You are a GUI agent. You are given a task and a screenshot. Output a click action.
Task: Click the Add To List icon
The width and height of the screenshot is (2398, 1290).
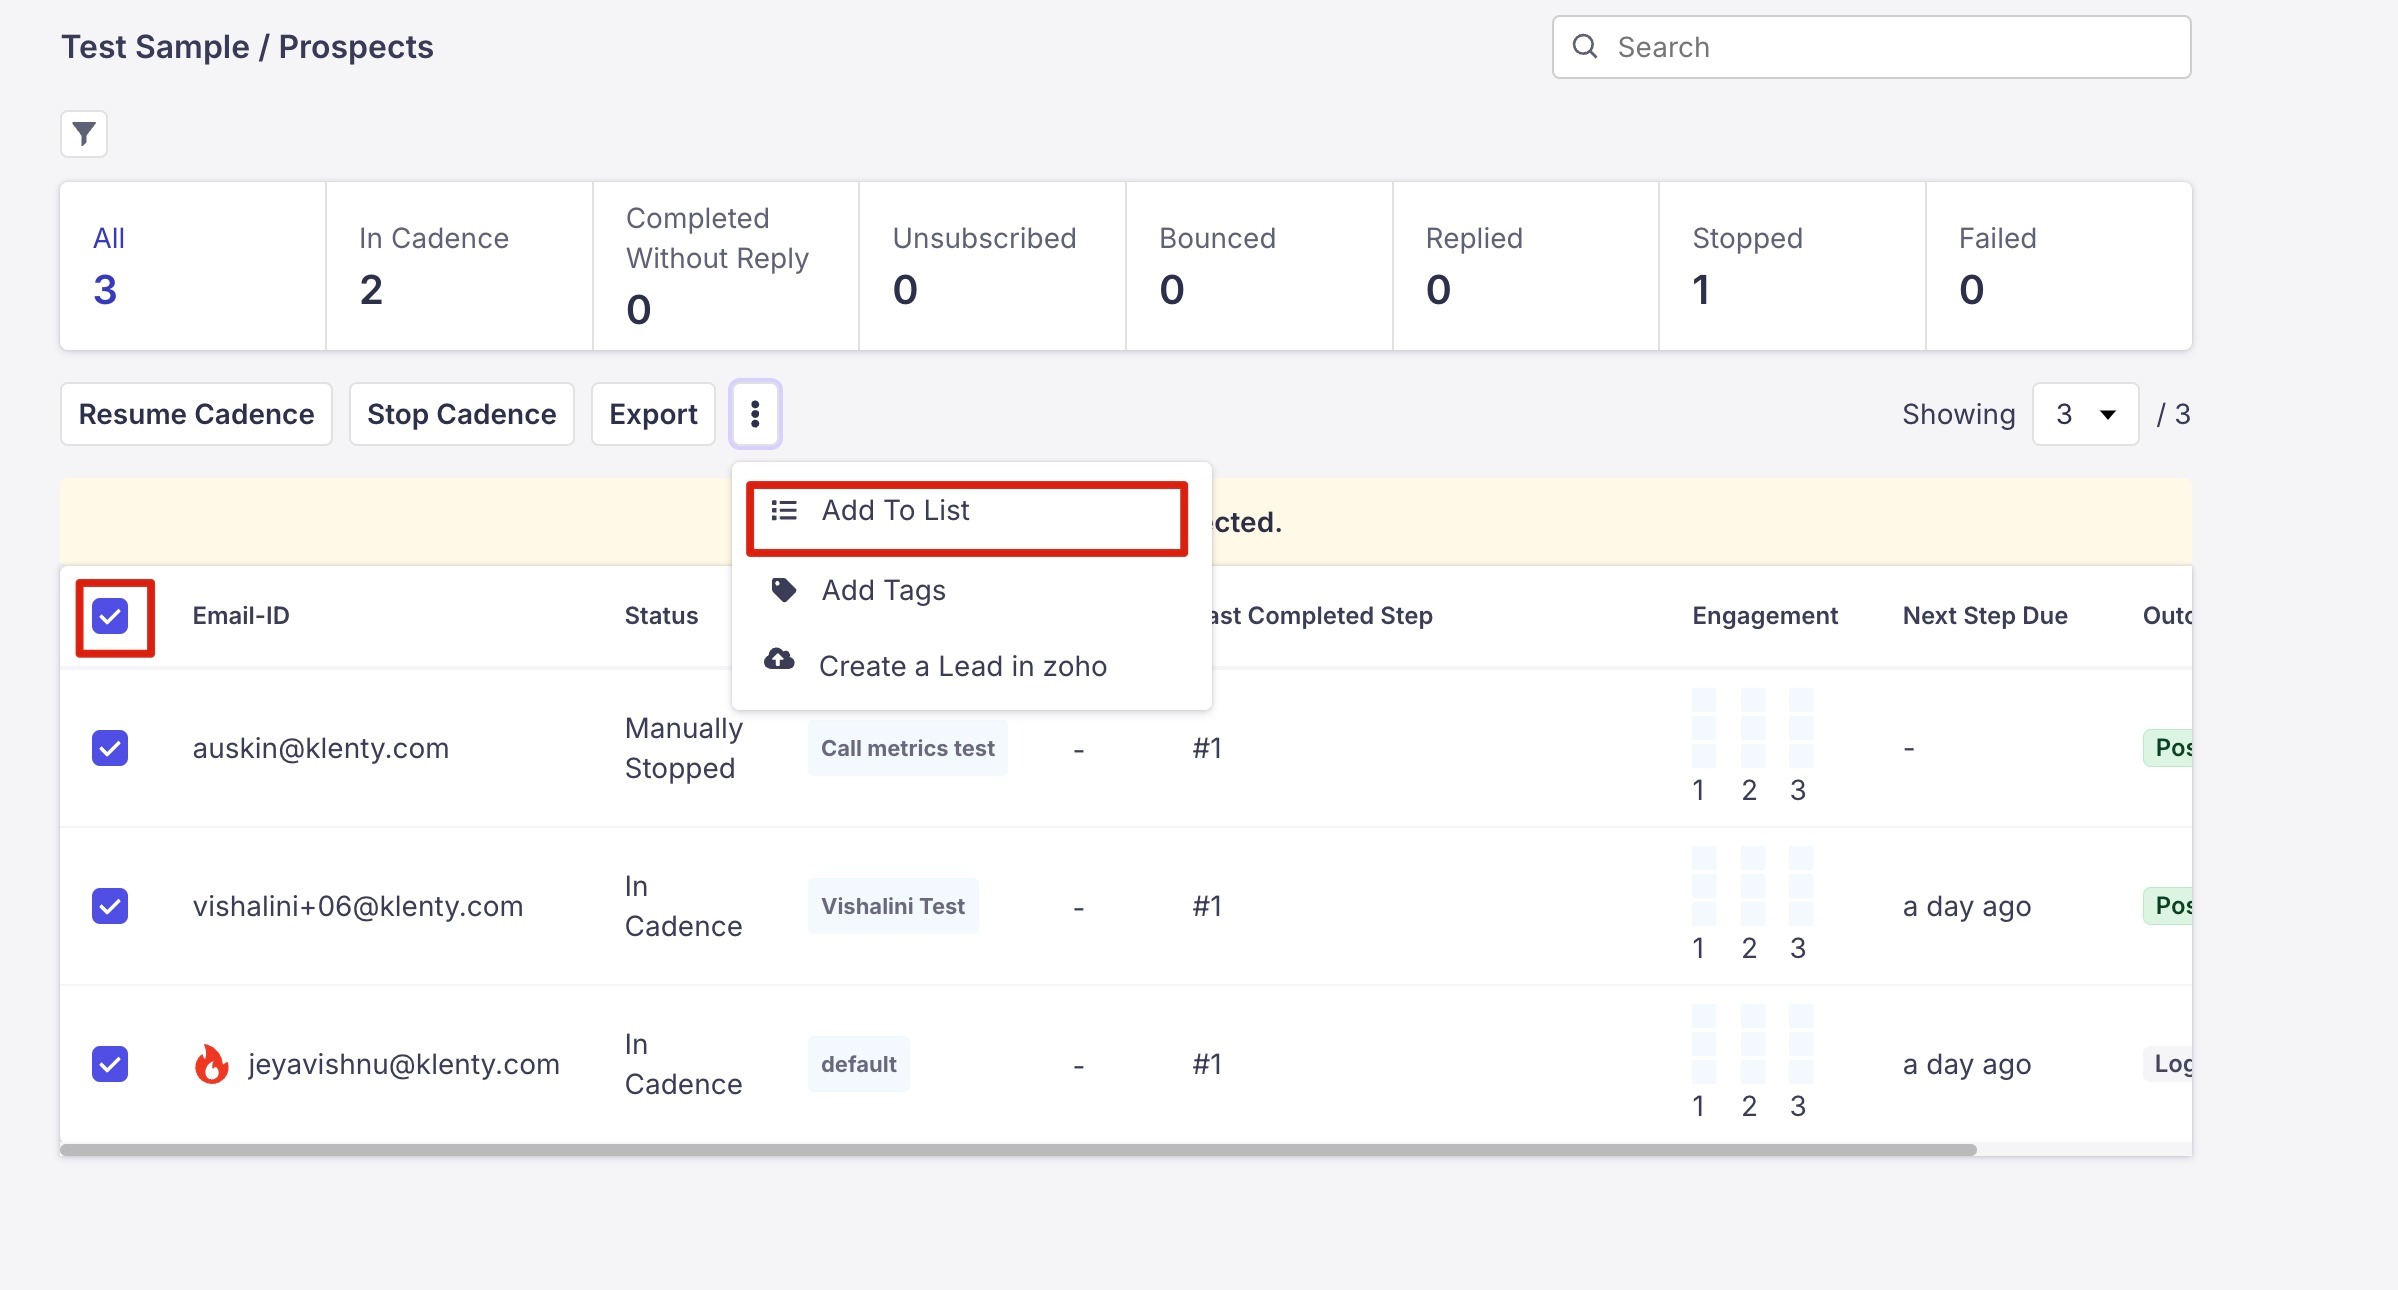tap(784, 511)
